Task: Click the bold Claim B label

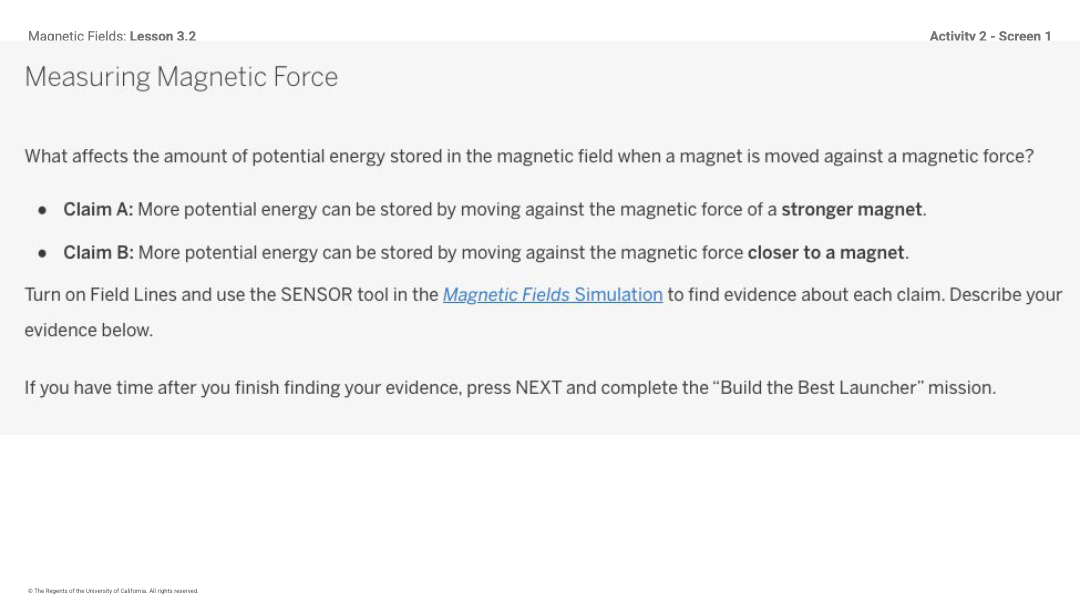Action: point(98,253)
